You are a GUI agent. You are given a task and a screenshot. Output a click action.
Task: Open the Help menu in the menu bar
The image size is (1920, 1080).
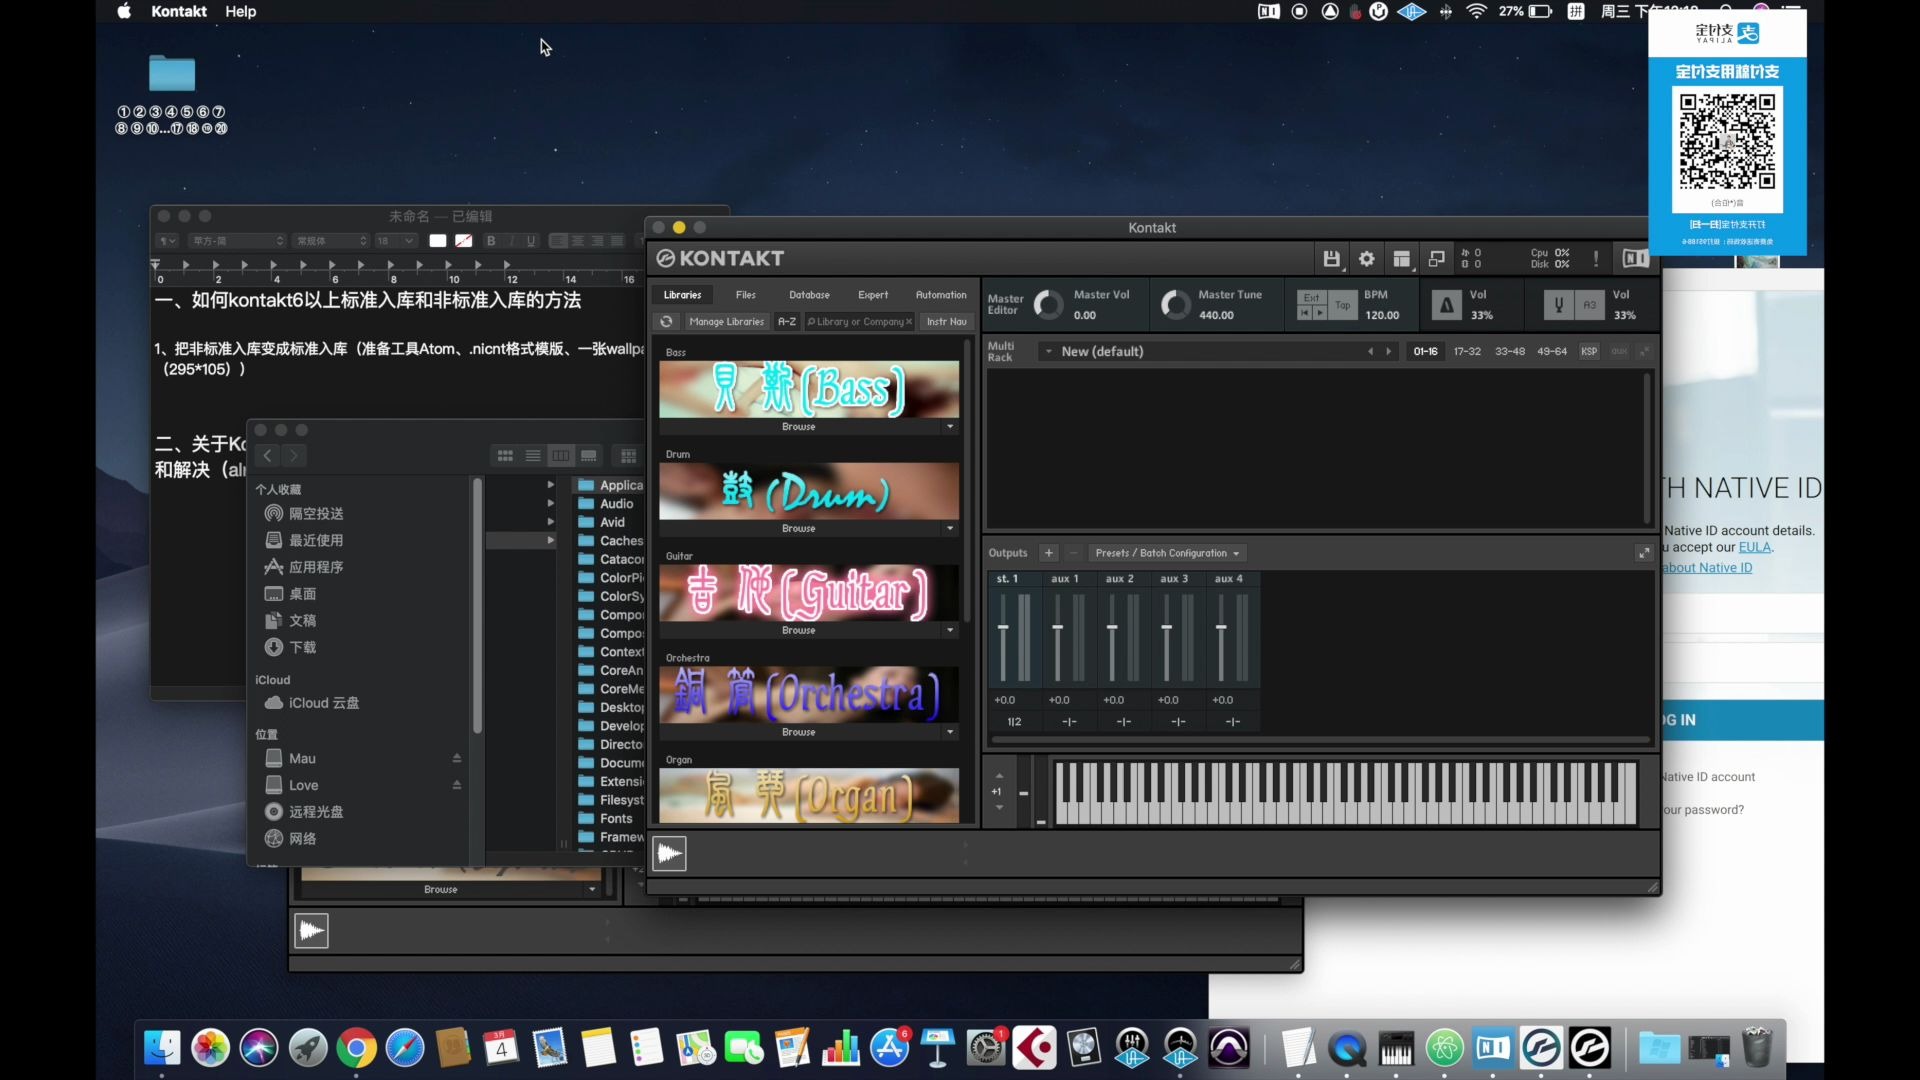(x=241, y=11)
